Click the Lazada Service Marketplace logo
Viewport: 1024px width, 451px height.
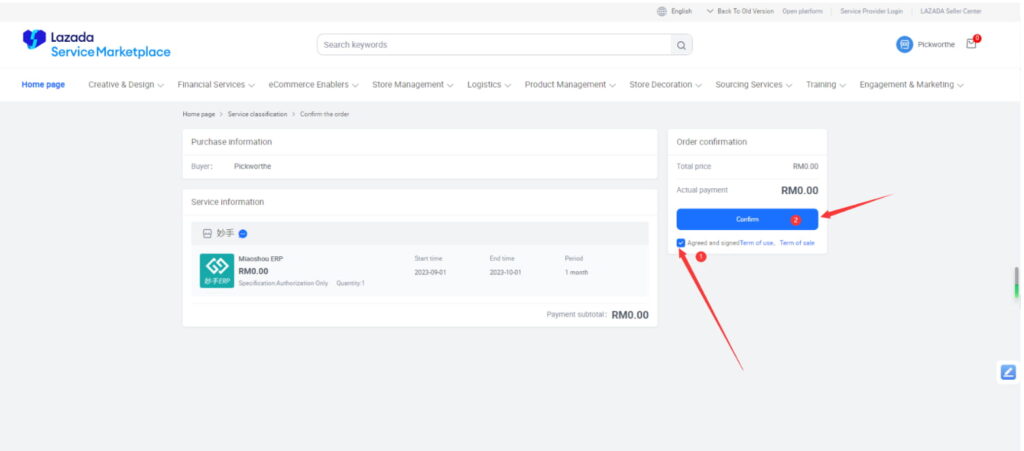click(96, 44)
